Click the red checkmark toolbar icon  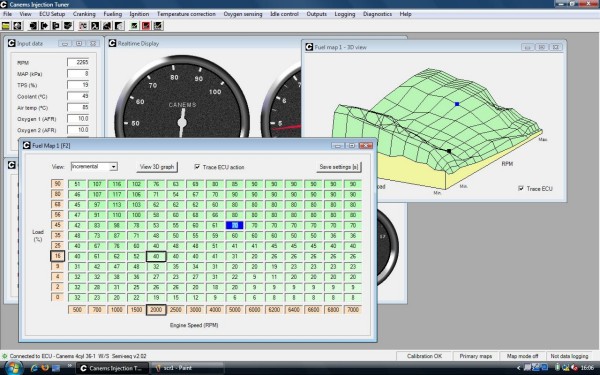(146, 26)
